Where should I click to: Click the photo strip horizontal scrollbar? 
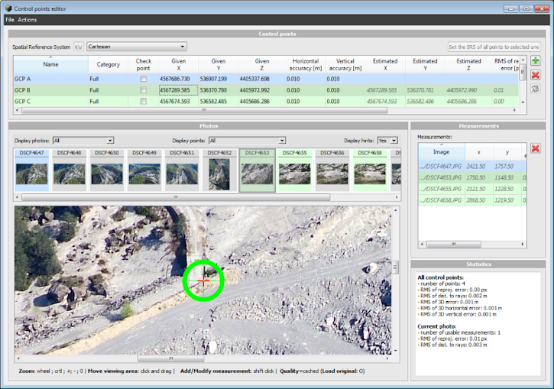tap(176, 197)
